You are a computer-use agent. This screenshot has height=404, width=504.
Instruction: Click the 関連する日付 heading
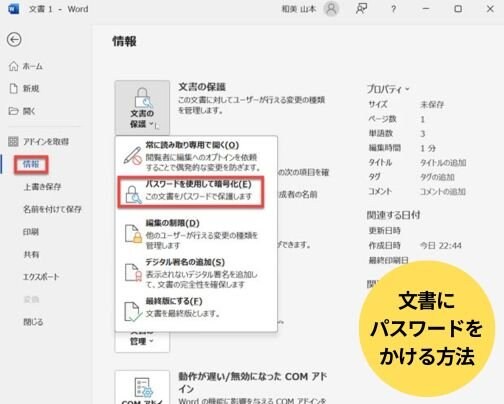[393, 215]
